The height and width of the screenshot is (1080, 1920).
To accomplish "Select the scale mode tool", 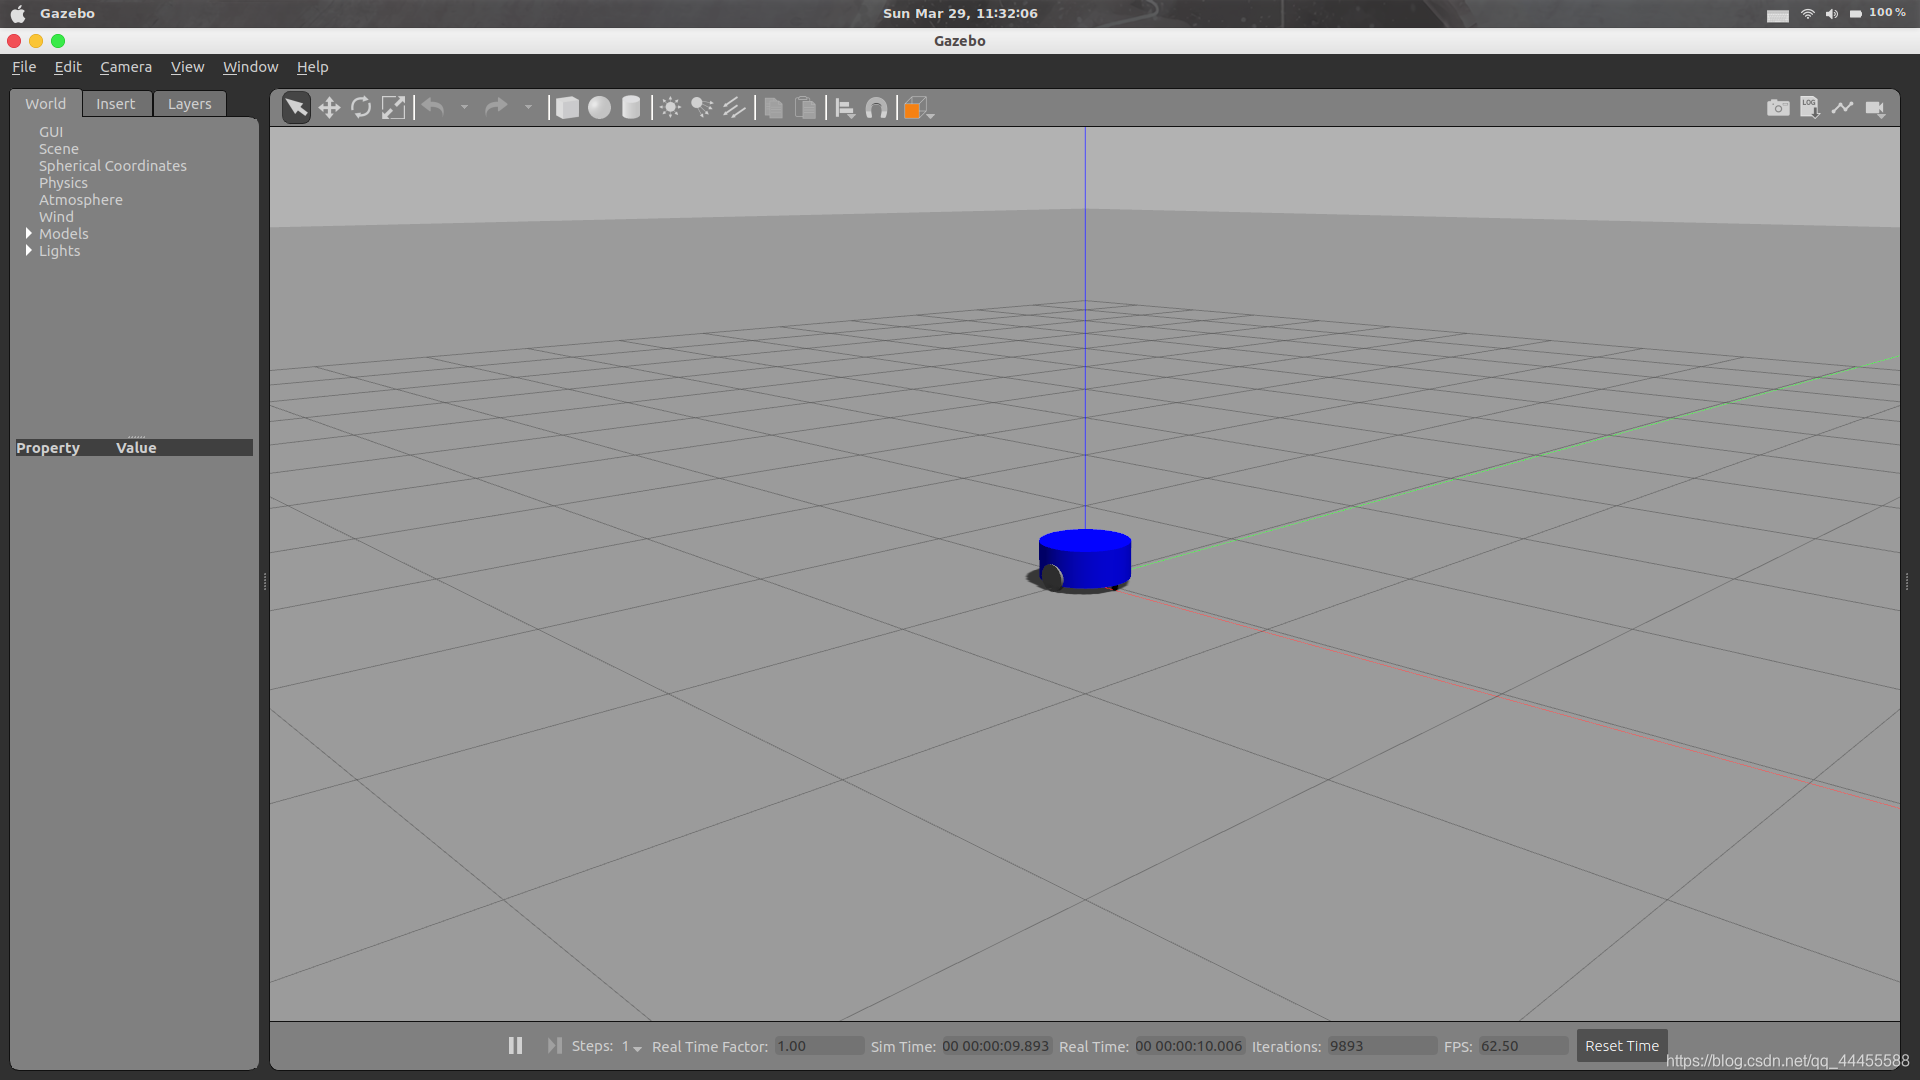I will [394, 108].
